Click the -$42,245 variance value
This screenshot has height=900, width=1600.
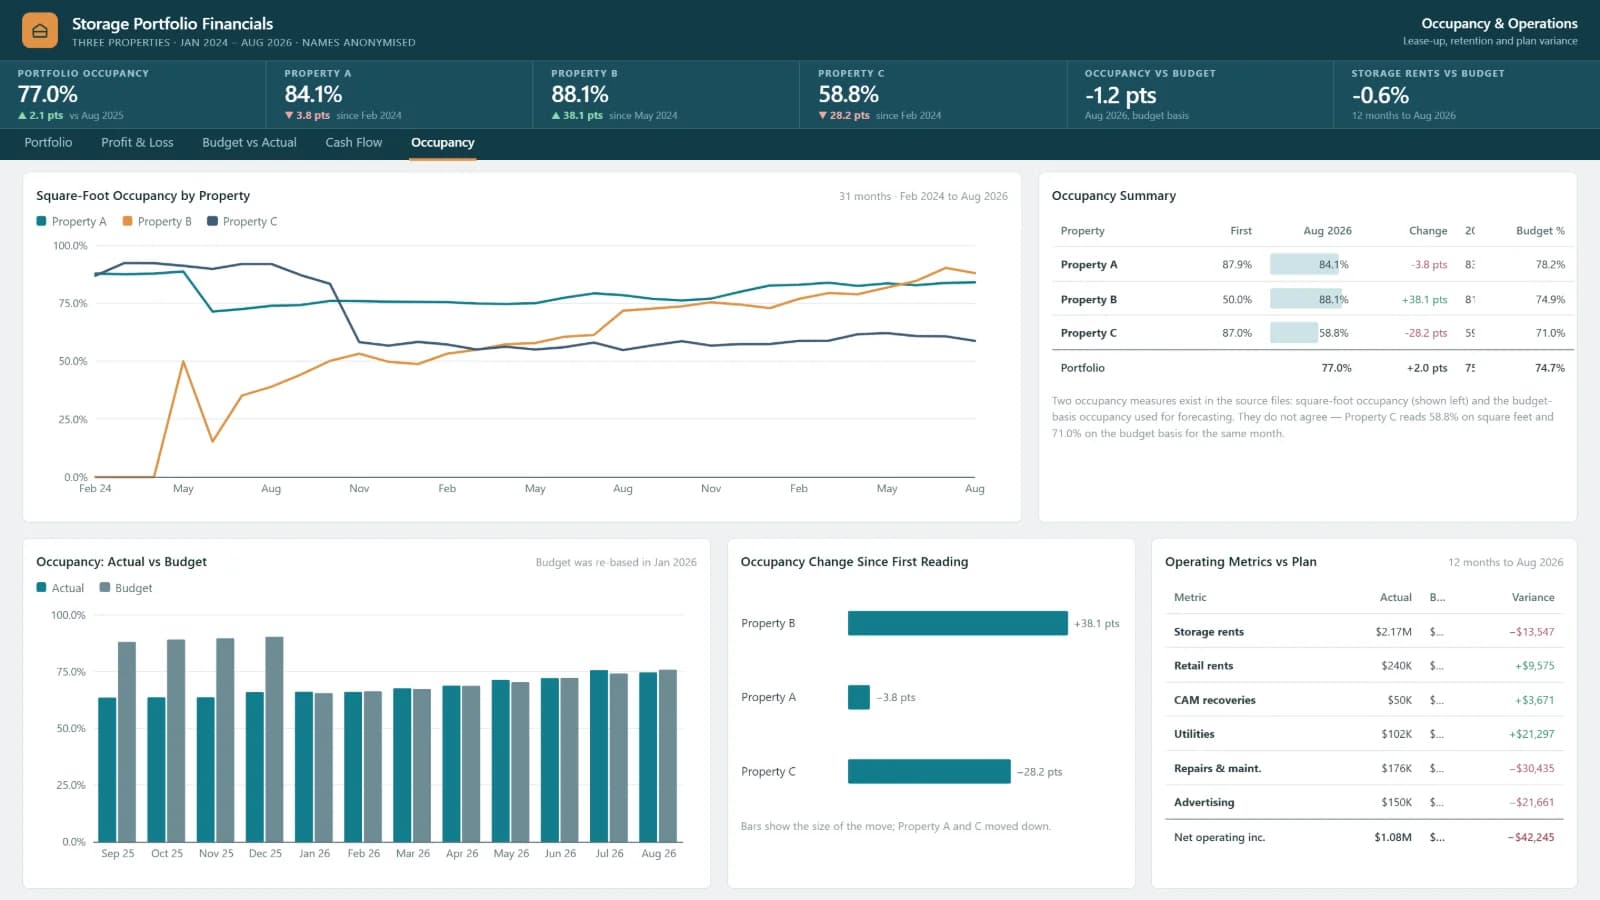(x=1531, y=838)
